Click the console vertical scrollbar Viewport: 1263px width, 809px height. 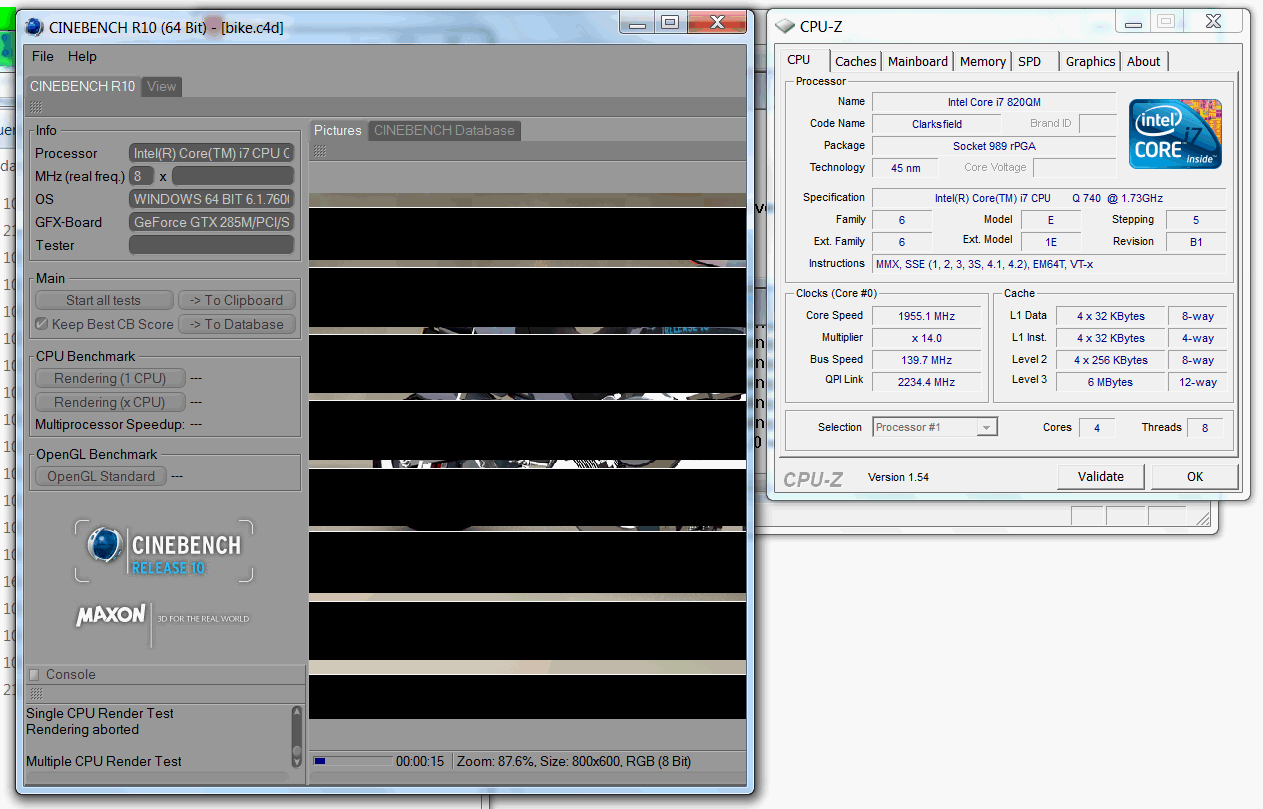point(297,737)
